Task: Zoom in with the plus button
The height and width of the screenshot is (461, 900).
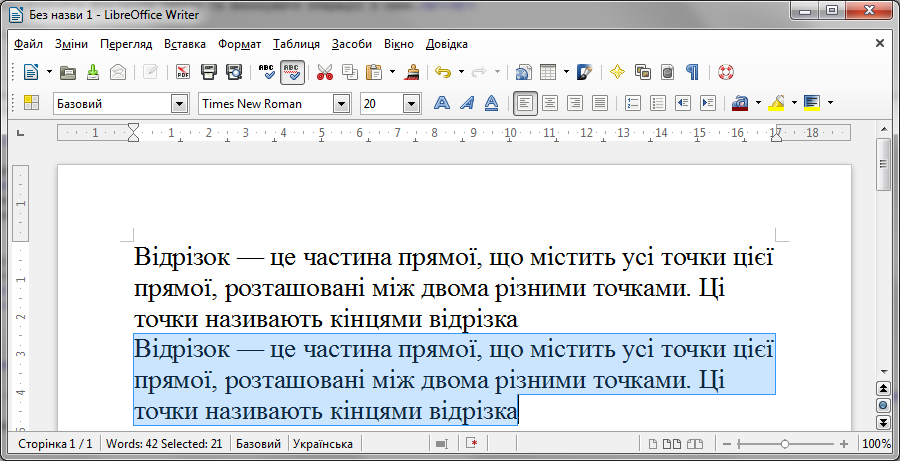Action: [844, 444]
